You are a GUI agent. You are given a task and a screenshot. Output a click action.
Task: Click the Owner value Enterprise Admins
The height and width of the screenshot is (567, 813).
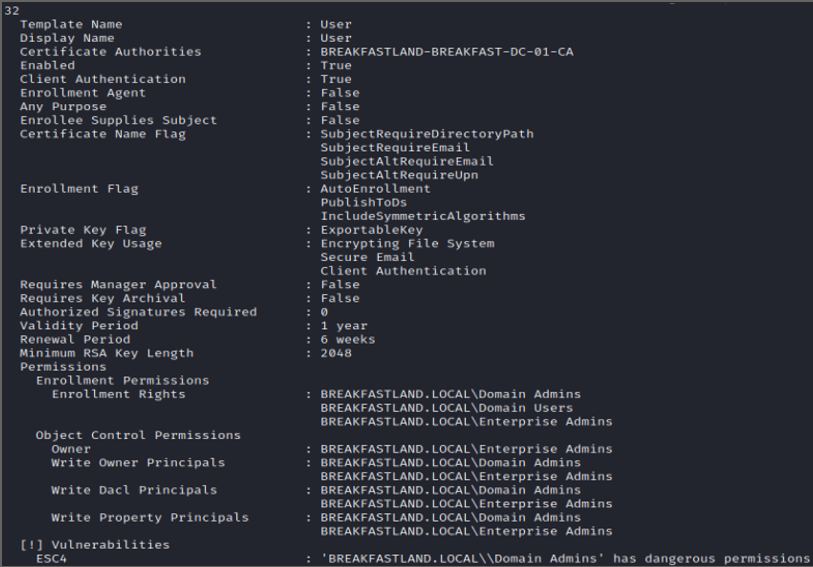(x=466, y=449)
